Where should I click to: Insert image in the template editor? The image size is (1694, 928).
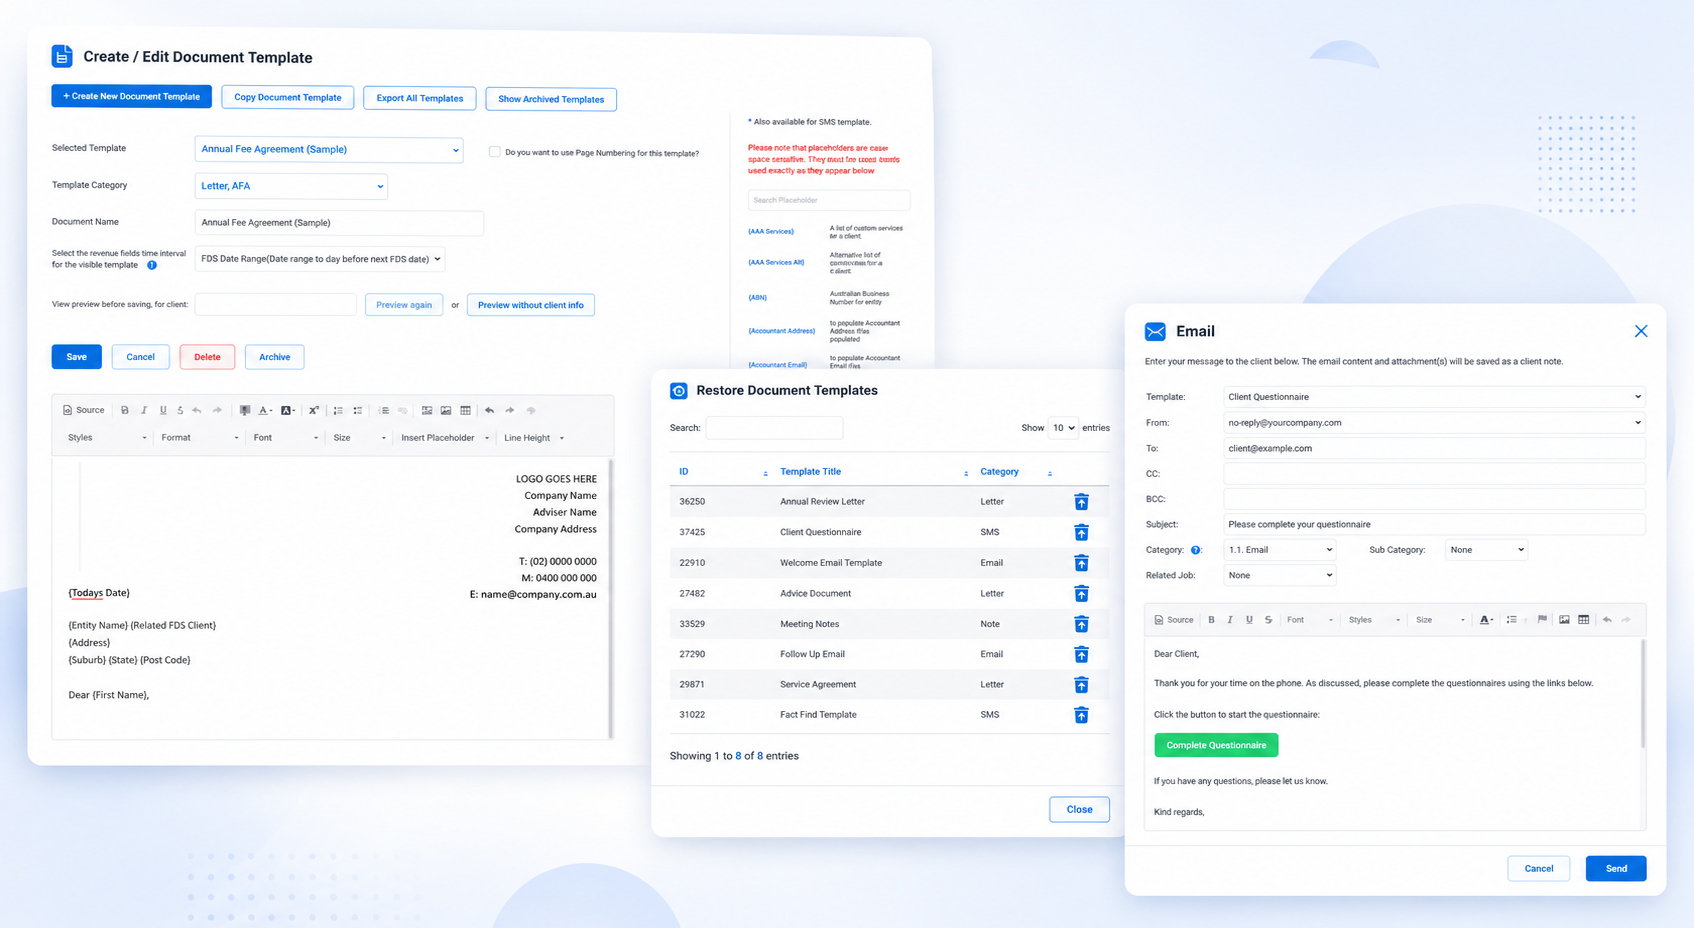446,410
